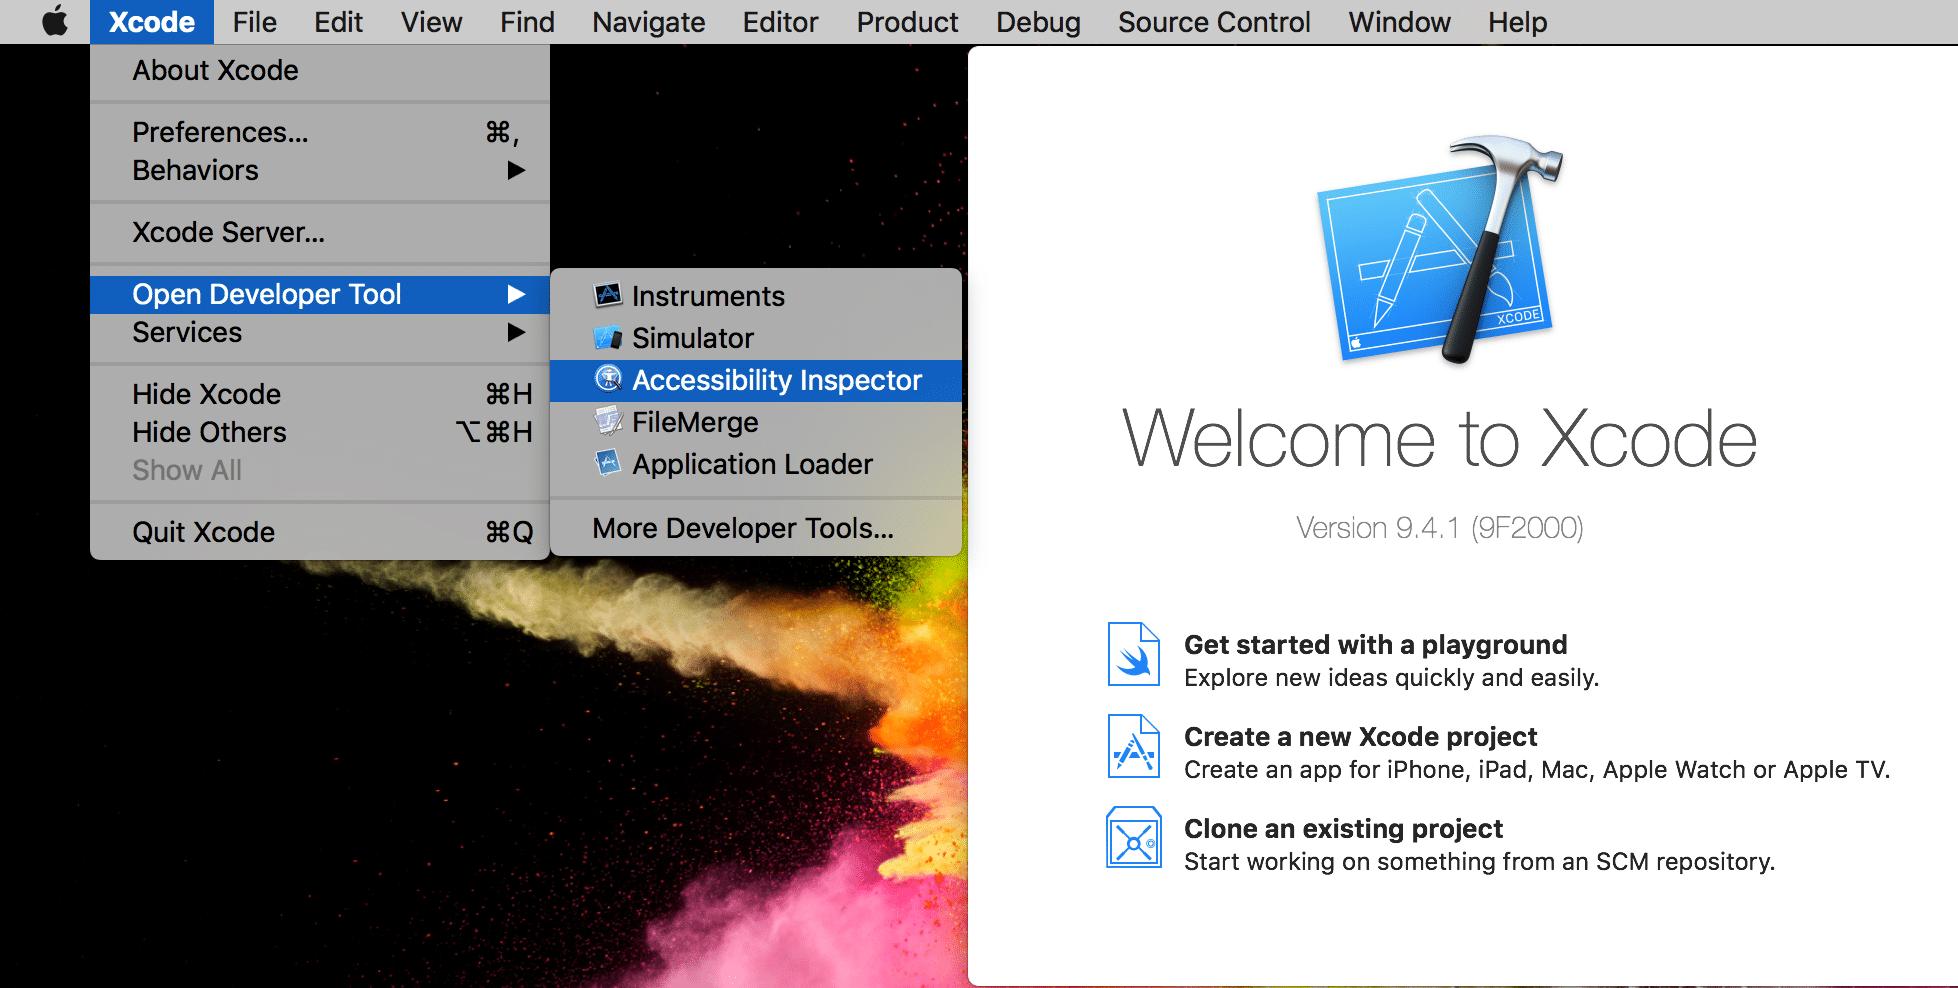Click the SCM repository vault icon
The width and height of the screenshot is (1958, 988).
tap(1133, 838)
